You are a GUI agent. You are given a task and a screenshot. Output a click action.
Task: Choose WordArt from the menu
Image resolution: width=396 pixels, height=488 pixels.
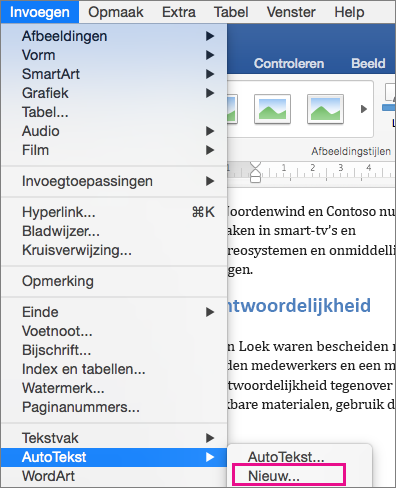click(114, 476)
